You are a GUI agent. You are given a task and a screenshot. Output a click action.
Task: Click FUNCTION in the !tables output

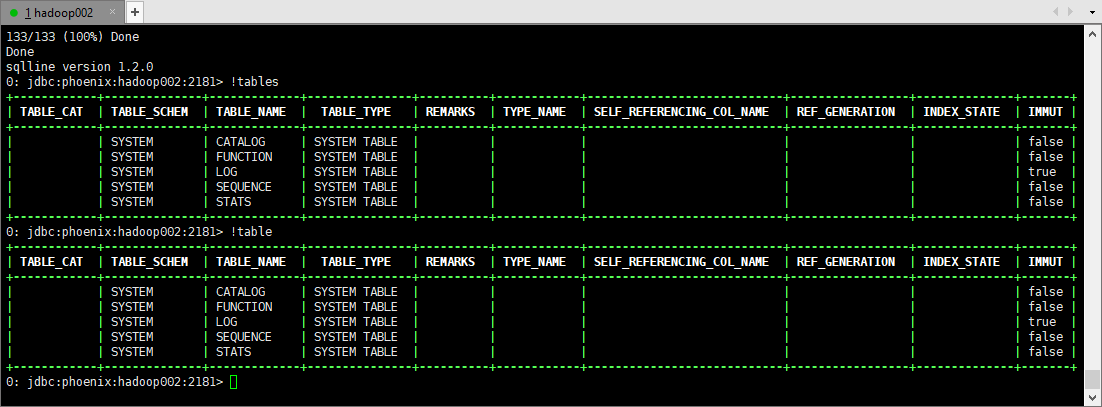[x=244, y=157]
